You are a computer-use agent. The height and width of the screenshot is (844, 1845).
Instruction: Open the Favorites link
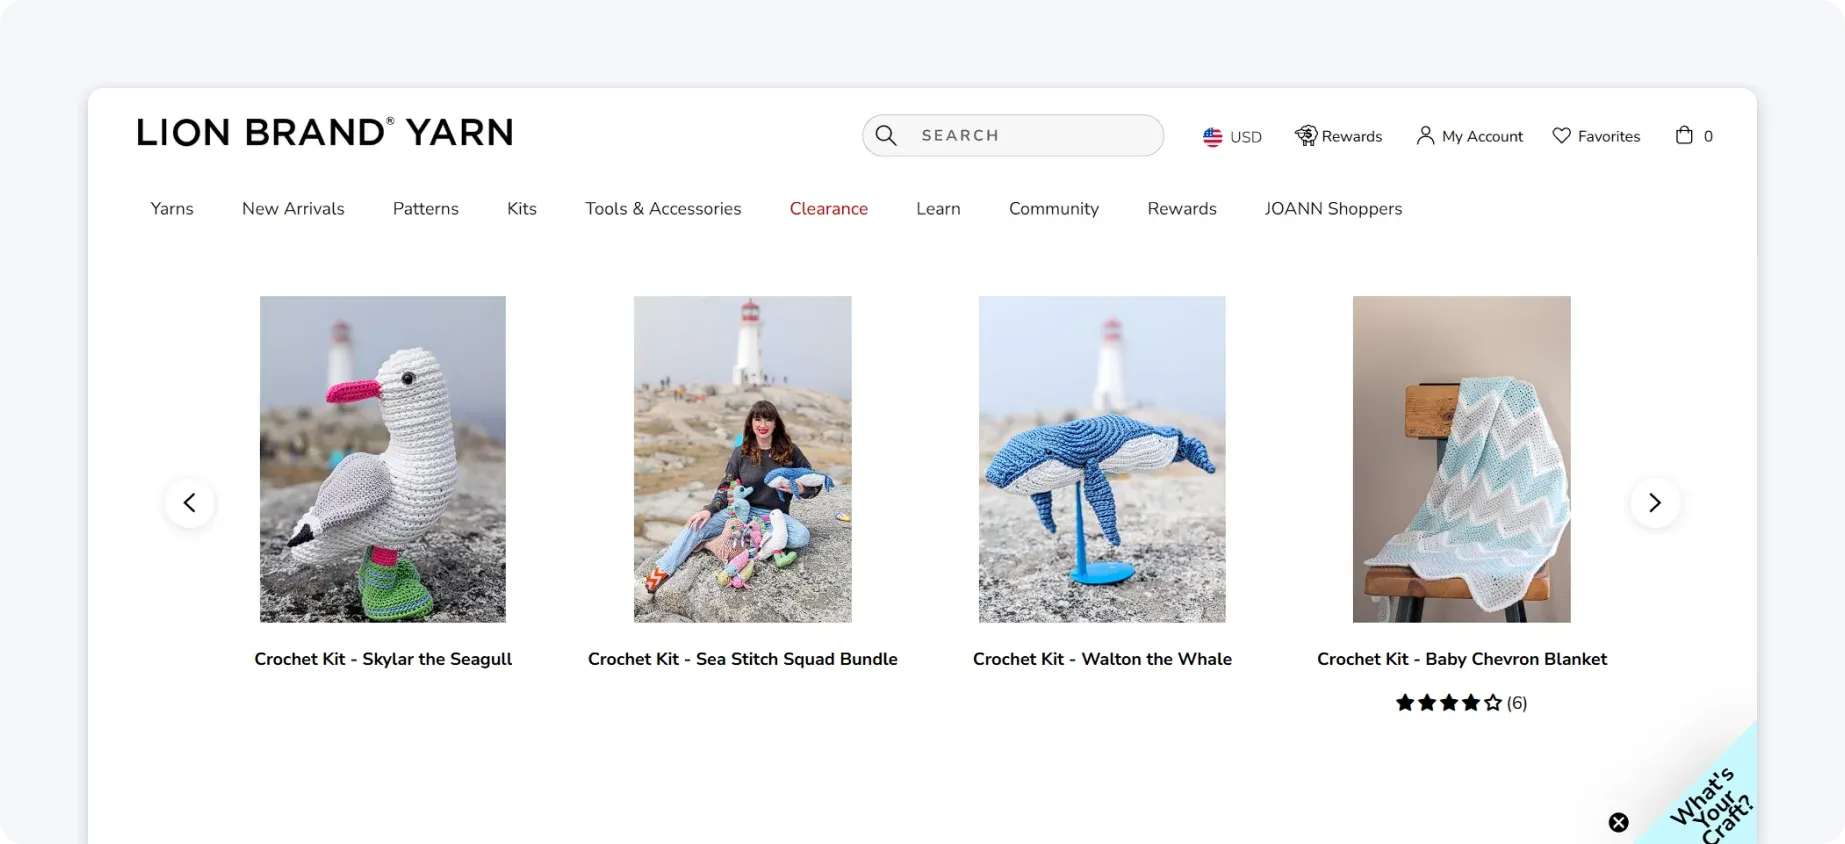click(x=1596, y=136)
